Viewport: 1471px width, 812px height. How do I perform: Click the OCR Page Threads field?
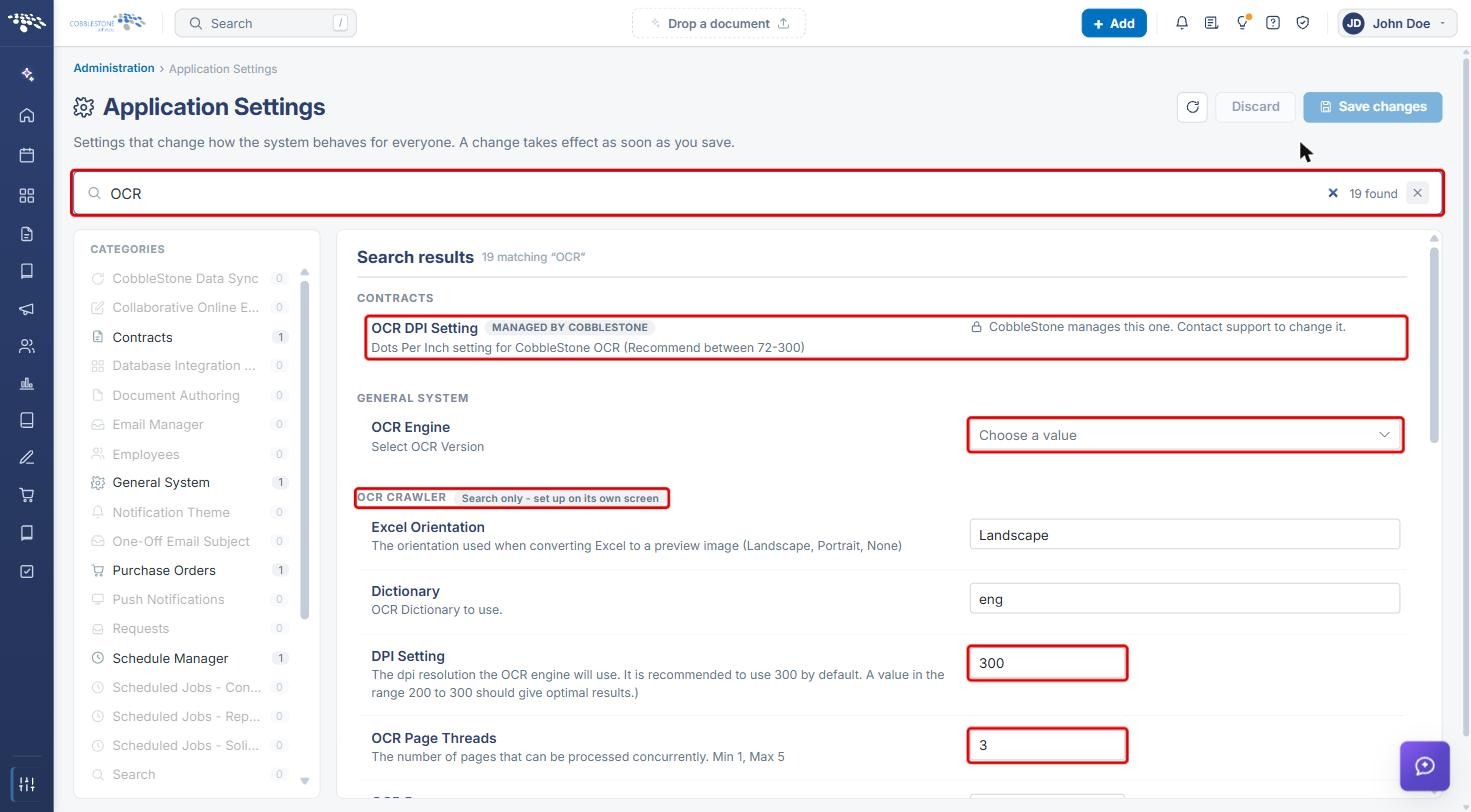tap(1048, 745)
